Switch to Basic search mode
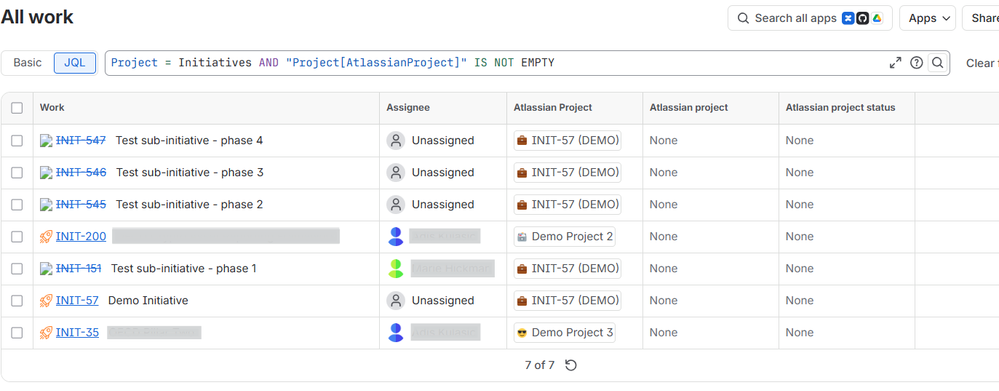 [x=27, y=63]
